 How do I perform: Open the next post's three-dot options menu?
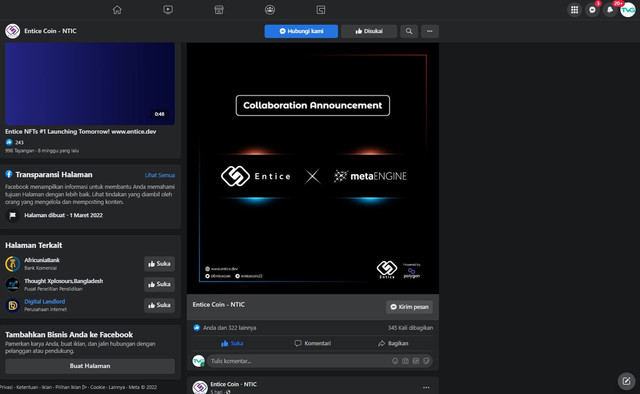(426, 387)
